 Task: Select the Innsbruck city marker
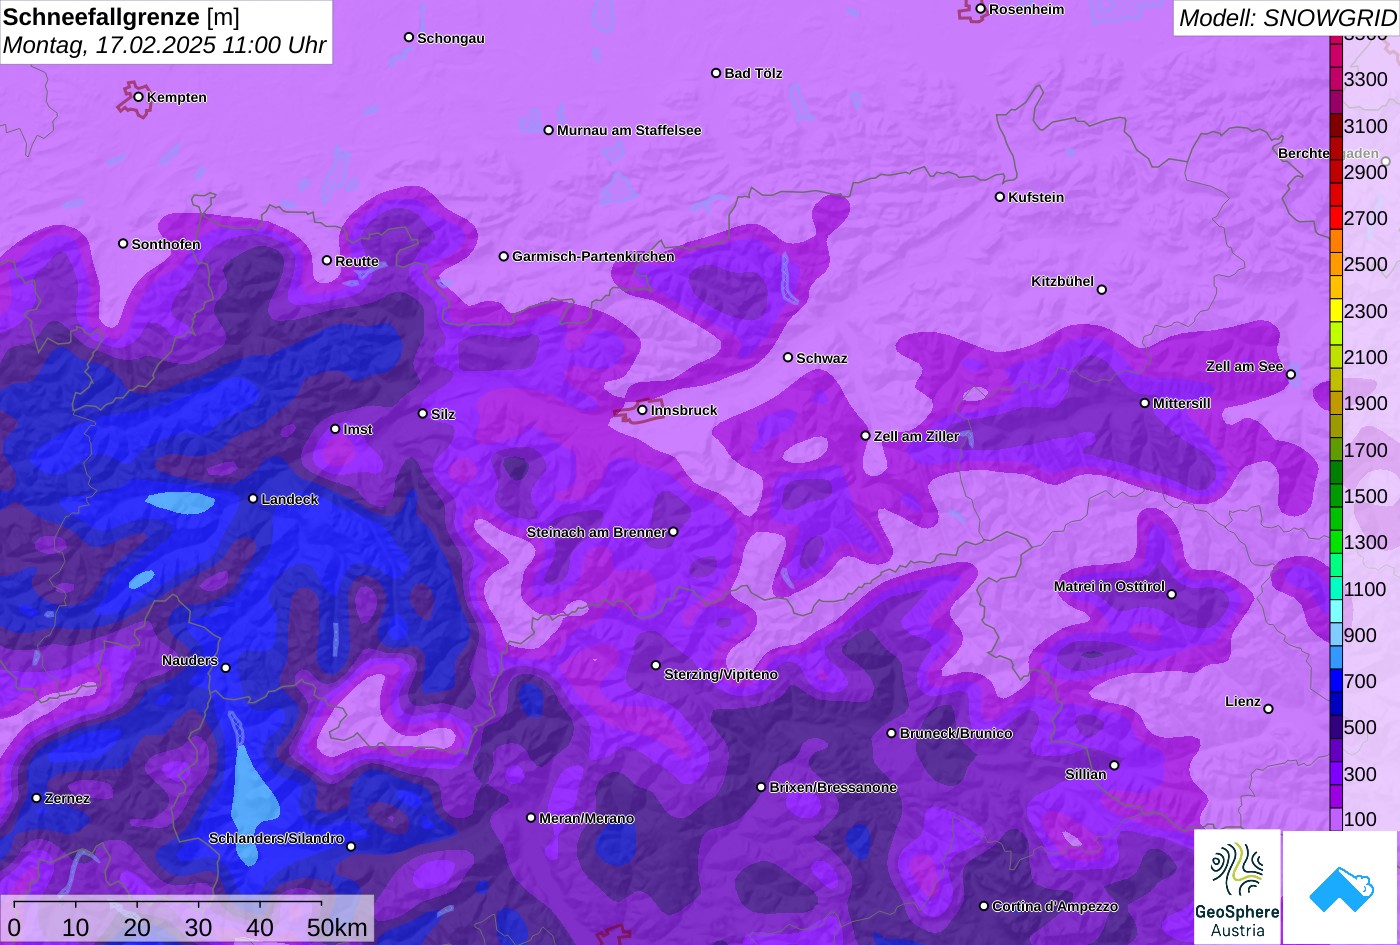[642, 410]
